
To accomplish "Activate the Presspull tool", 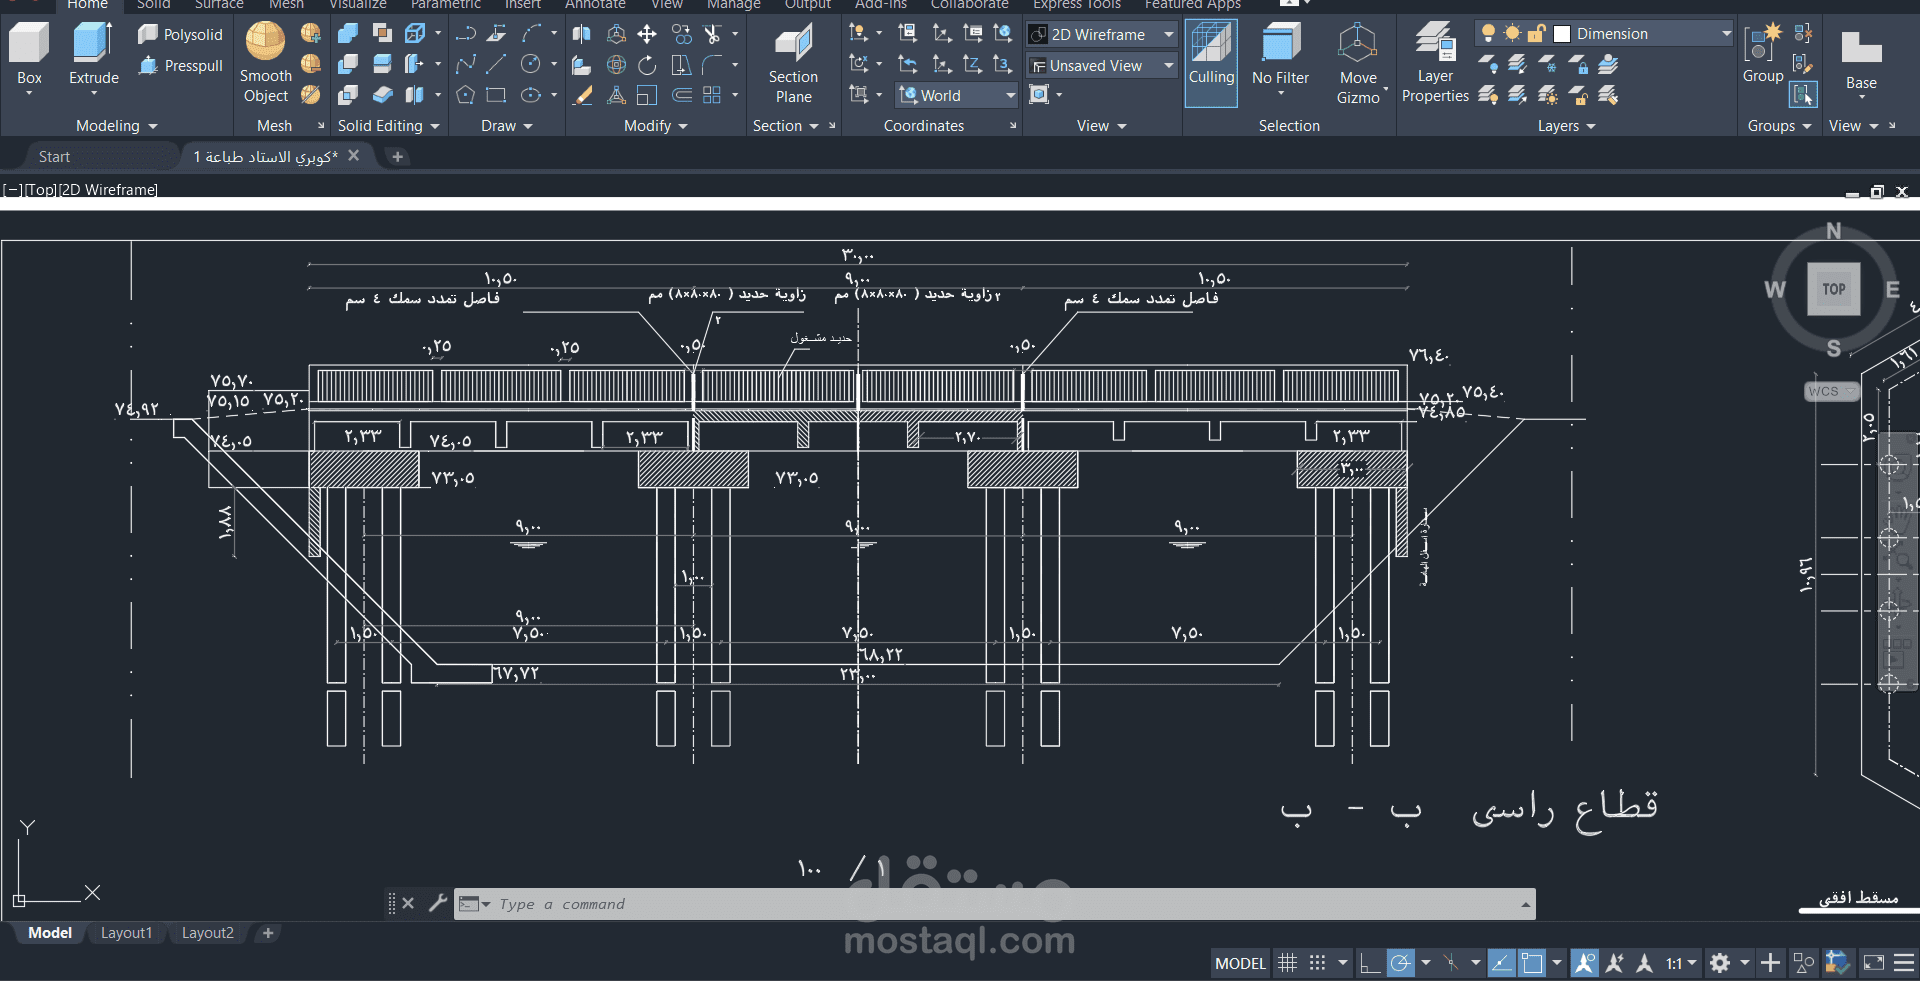I will coord(181,66).
